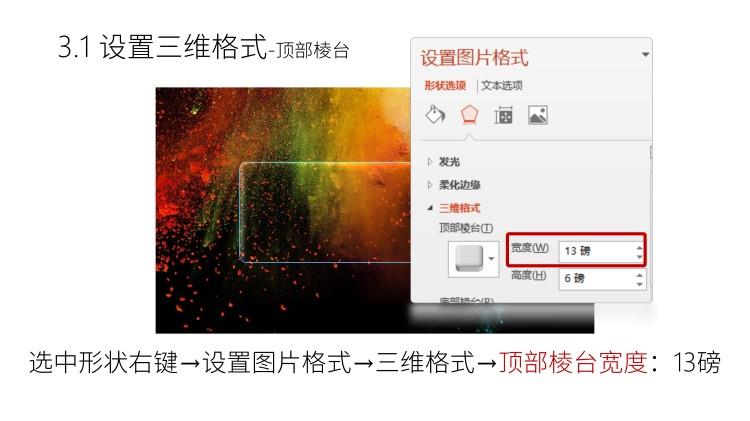Open the Size & Properties icon

point(503,115)
